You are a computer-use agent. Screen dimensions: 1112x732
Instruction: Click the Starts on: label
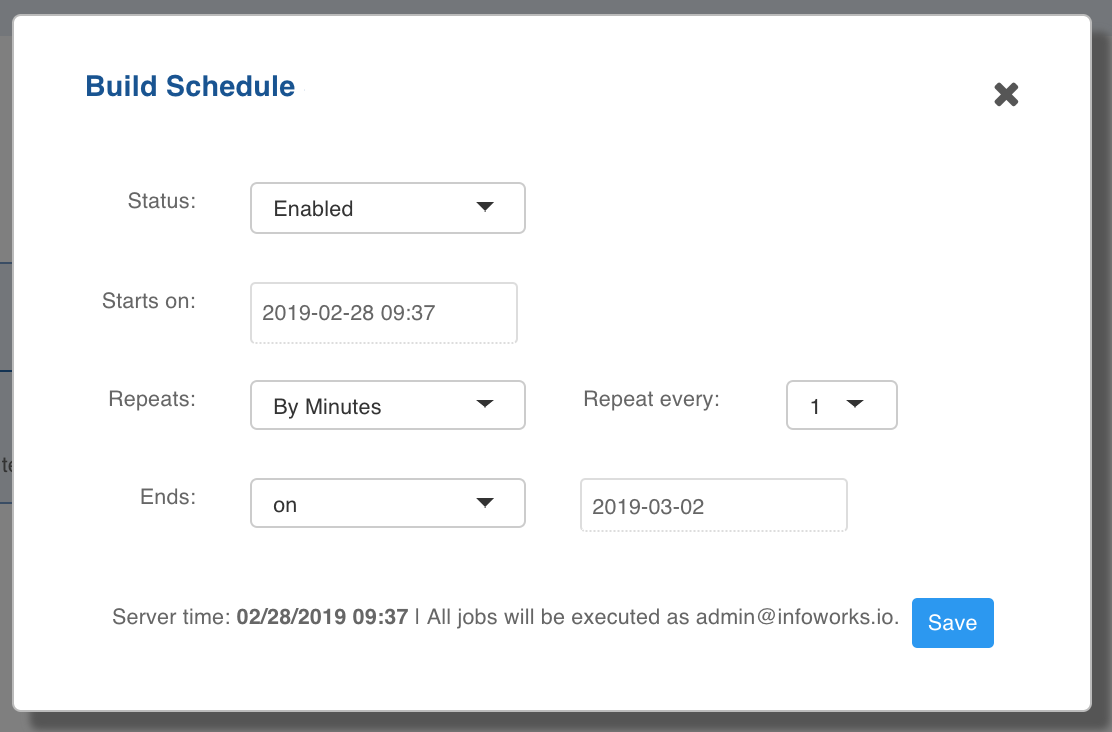click(x=149, y=301)
